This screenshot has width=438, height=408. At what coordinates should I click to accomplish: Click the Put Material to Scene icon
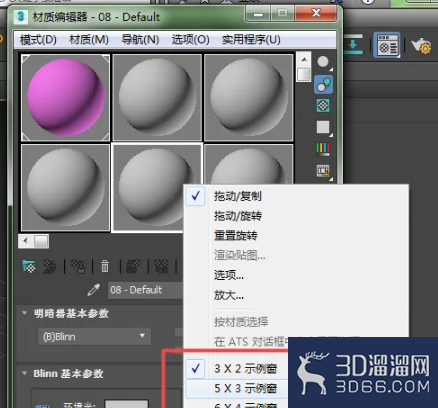pyautogui.click(x=50, y=266)
